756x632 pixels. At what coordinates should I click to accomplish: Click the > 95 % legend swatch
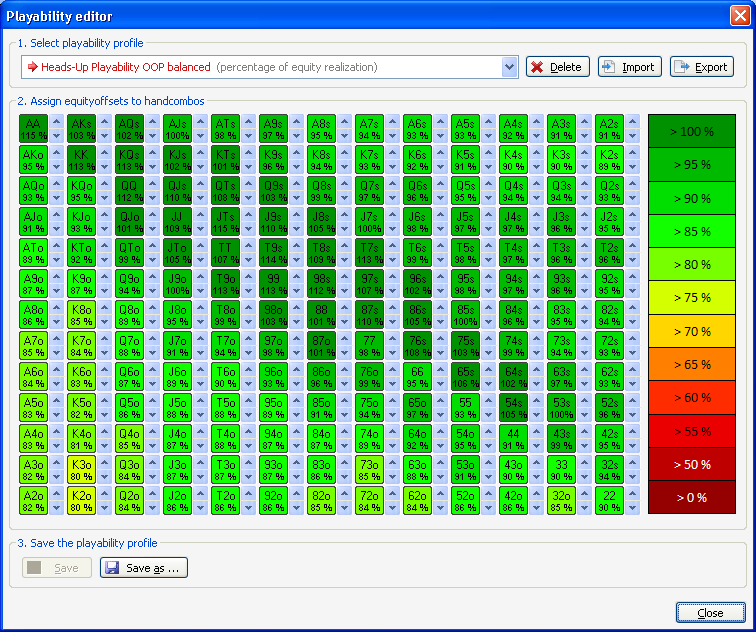(x=692, y=164)
